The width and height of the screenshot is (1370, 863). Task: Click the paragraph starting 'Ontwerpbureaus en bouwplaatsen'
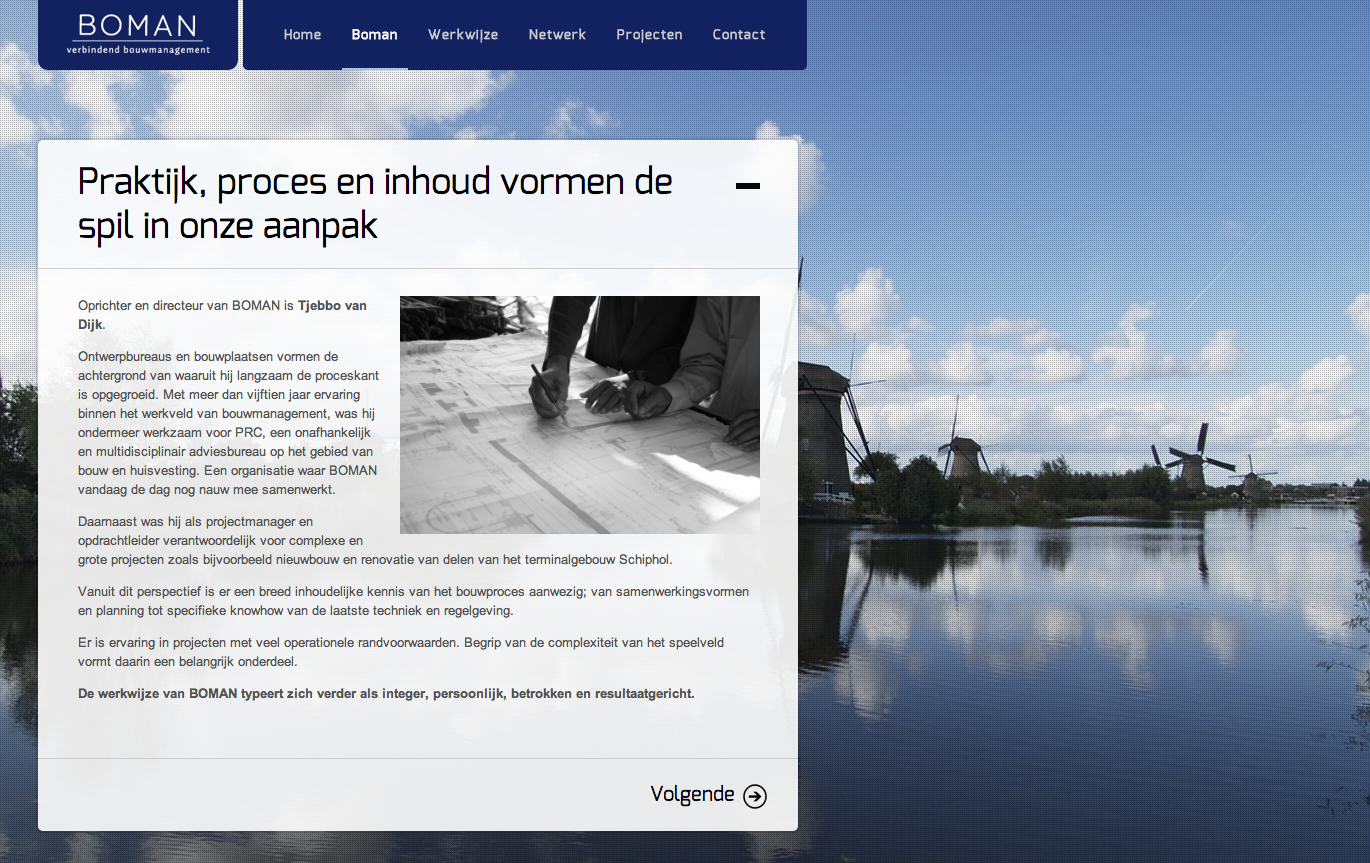tap(227, 423)
